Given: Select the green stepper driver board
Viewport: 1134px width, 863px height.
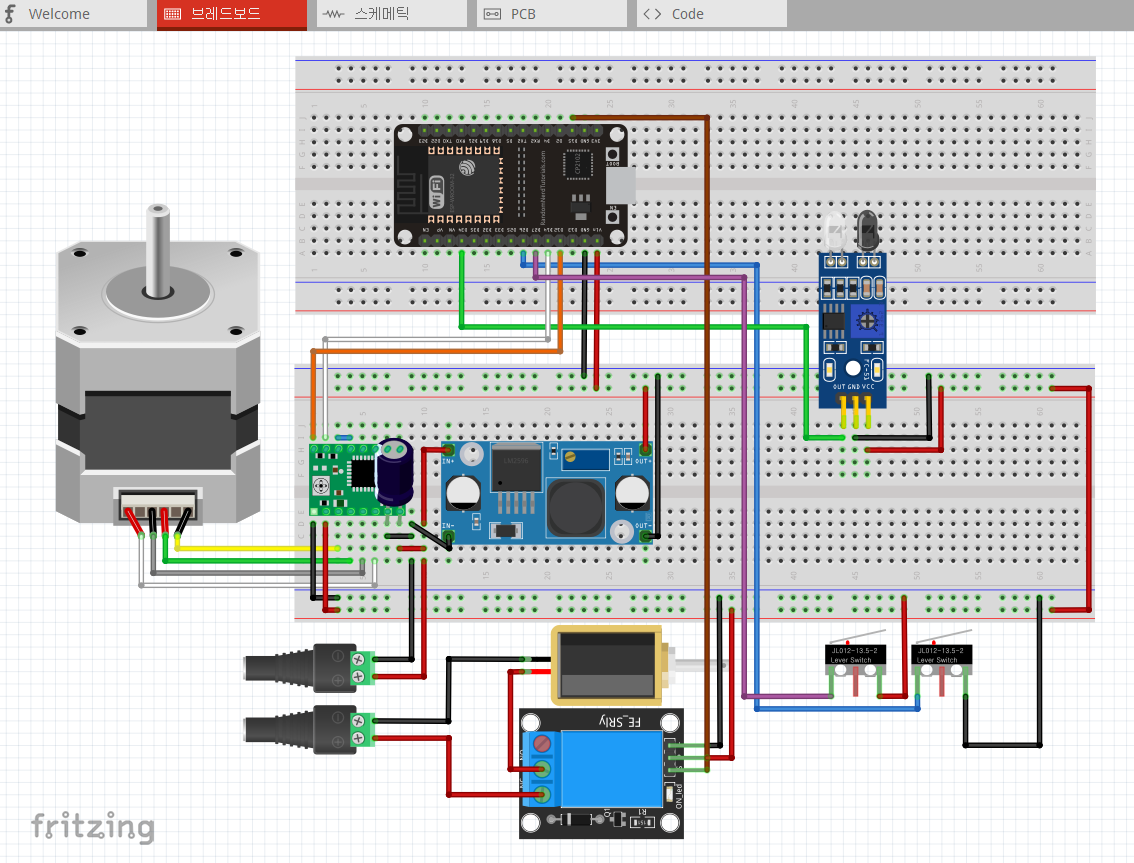Looking at the screenshot, I should 340,480.
